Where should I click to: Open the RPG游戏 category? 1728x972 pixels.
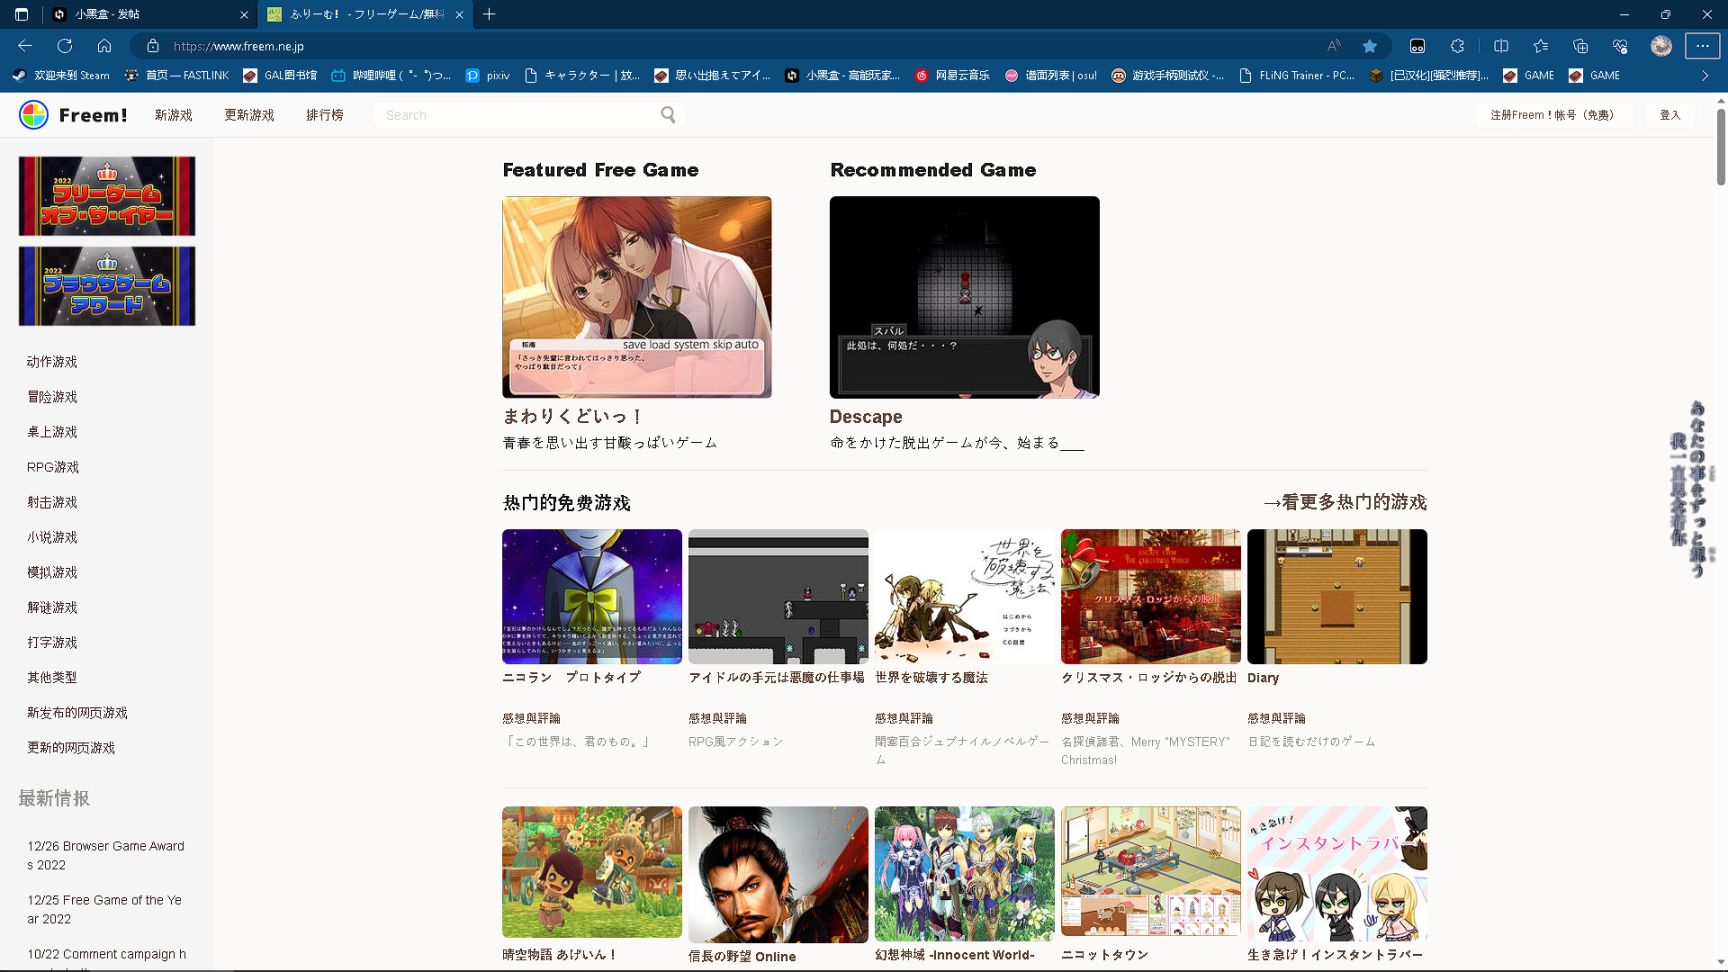(53, 467)
